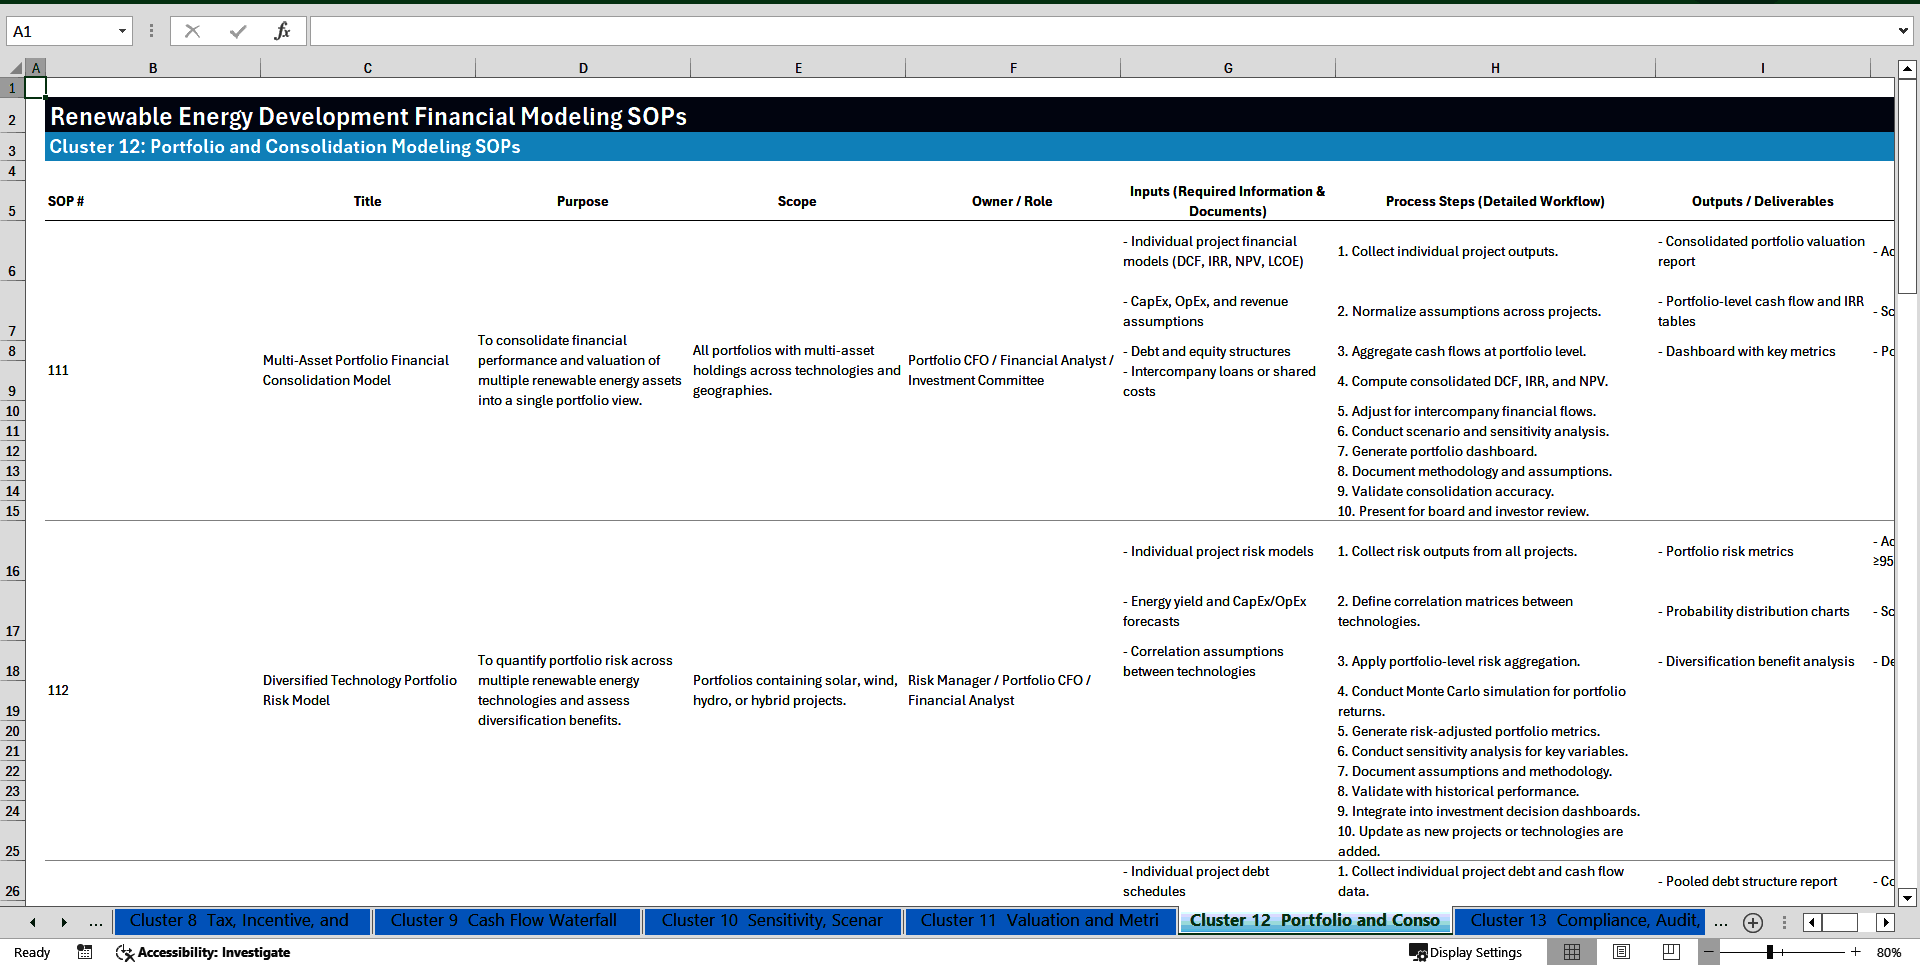Switch to the Cluster 9 Cash Flow Waterfall tab
Viewport: 1920px width, 966px height.
pos(507,921)
